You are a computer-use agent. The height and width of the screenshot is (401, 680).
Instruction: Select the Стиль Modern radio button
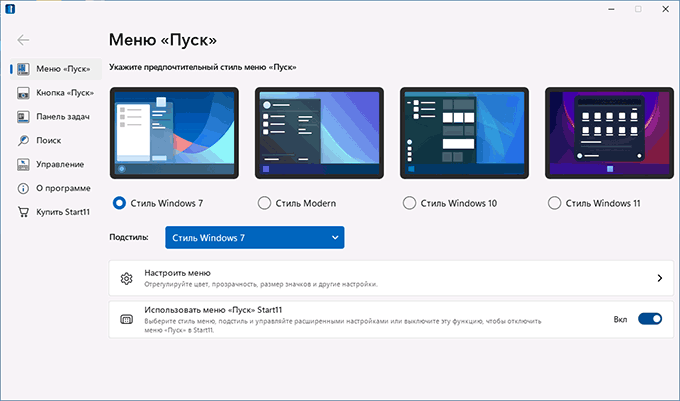(264, 203)
